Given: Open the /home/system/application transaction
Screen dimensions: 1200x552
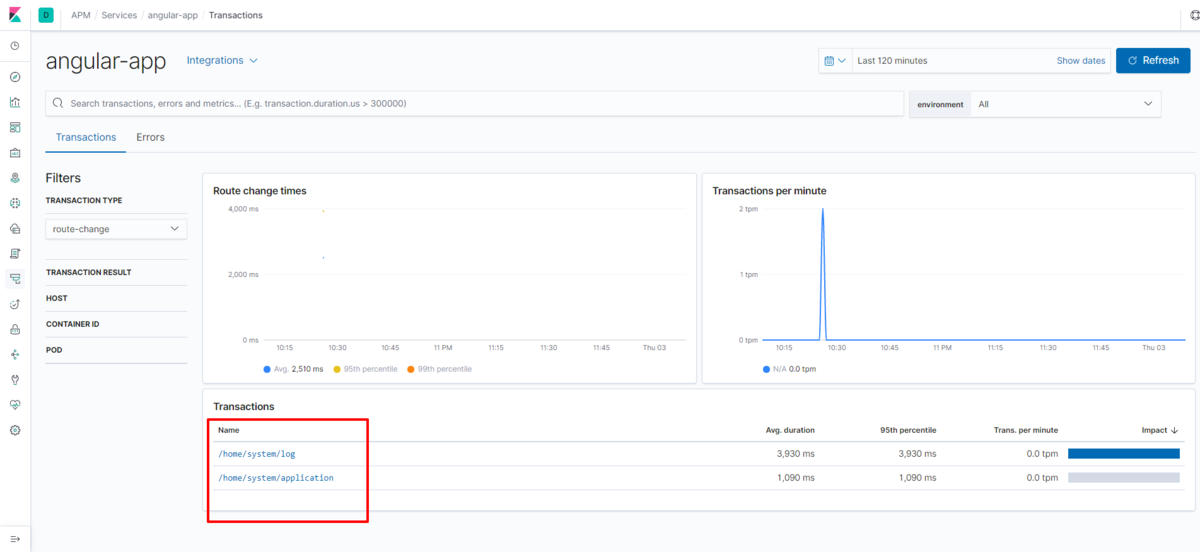Looking at the screenshot, I should (x=276, y=478).
